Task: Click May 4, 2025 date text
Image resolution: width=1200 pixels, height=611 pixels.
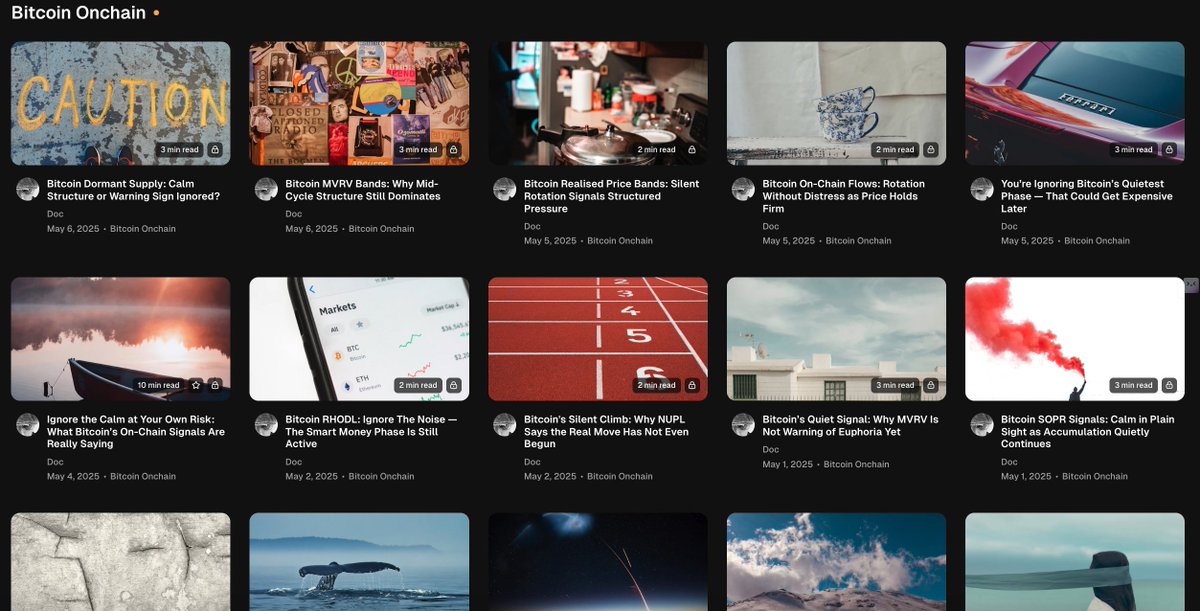Action: point(73,476)
